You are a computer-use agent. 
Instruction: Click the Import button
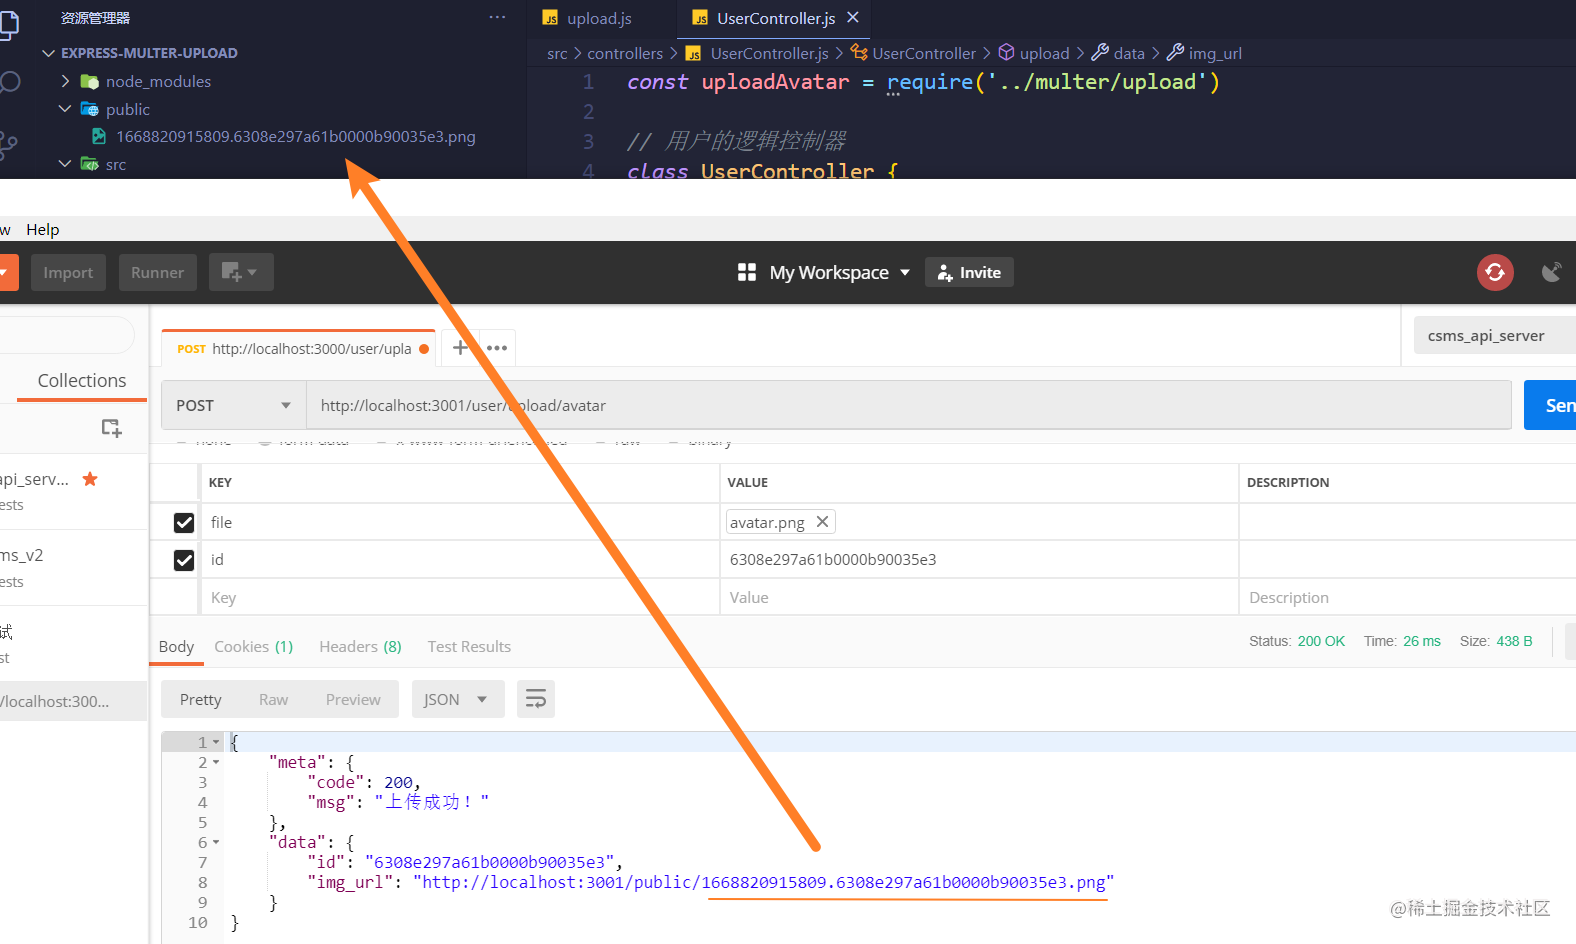[68, 272]
